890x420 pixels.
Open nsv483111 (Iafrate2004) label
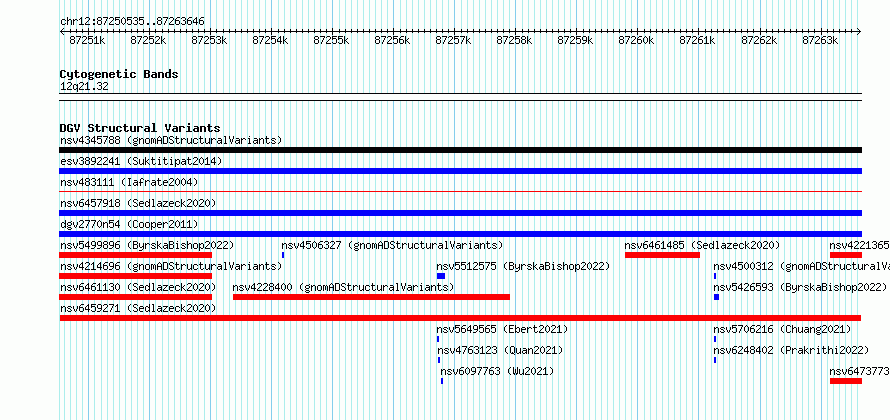point(129,182)
